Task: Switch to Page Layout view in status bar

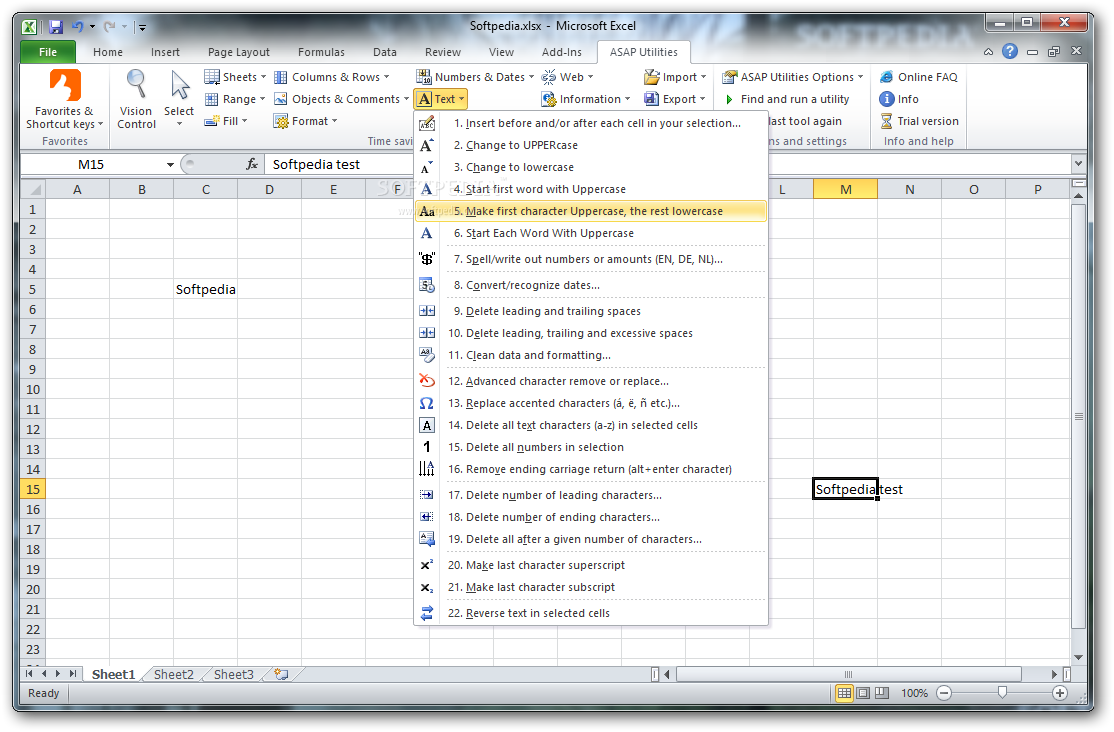Action: coord(862,693)
